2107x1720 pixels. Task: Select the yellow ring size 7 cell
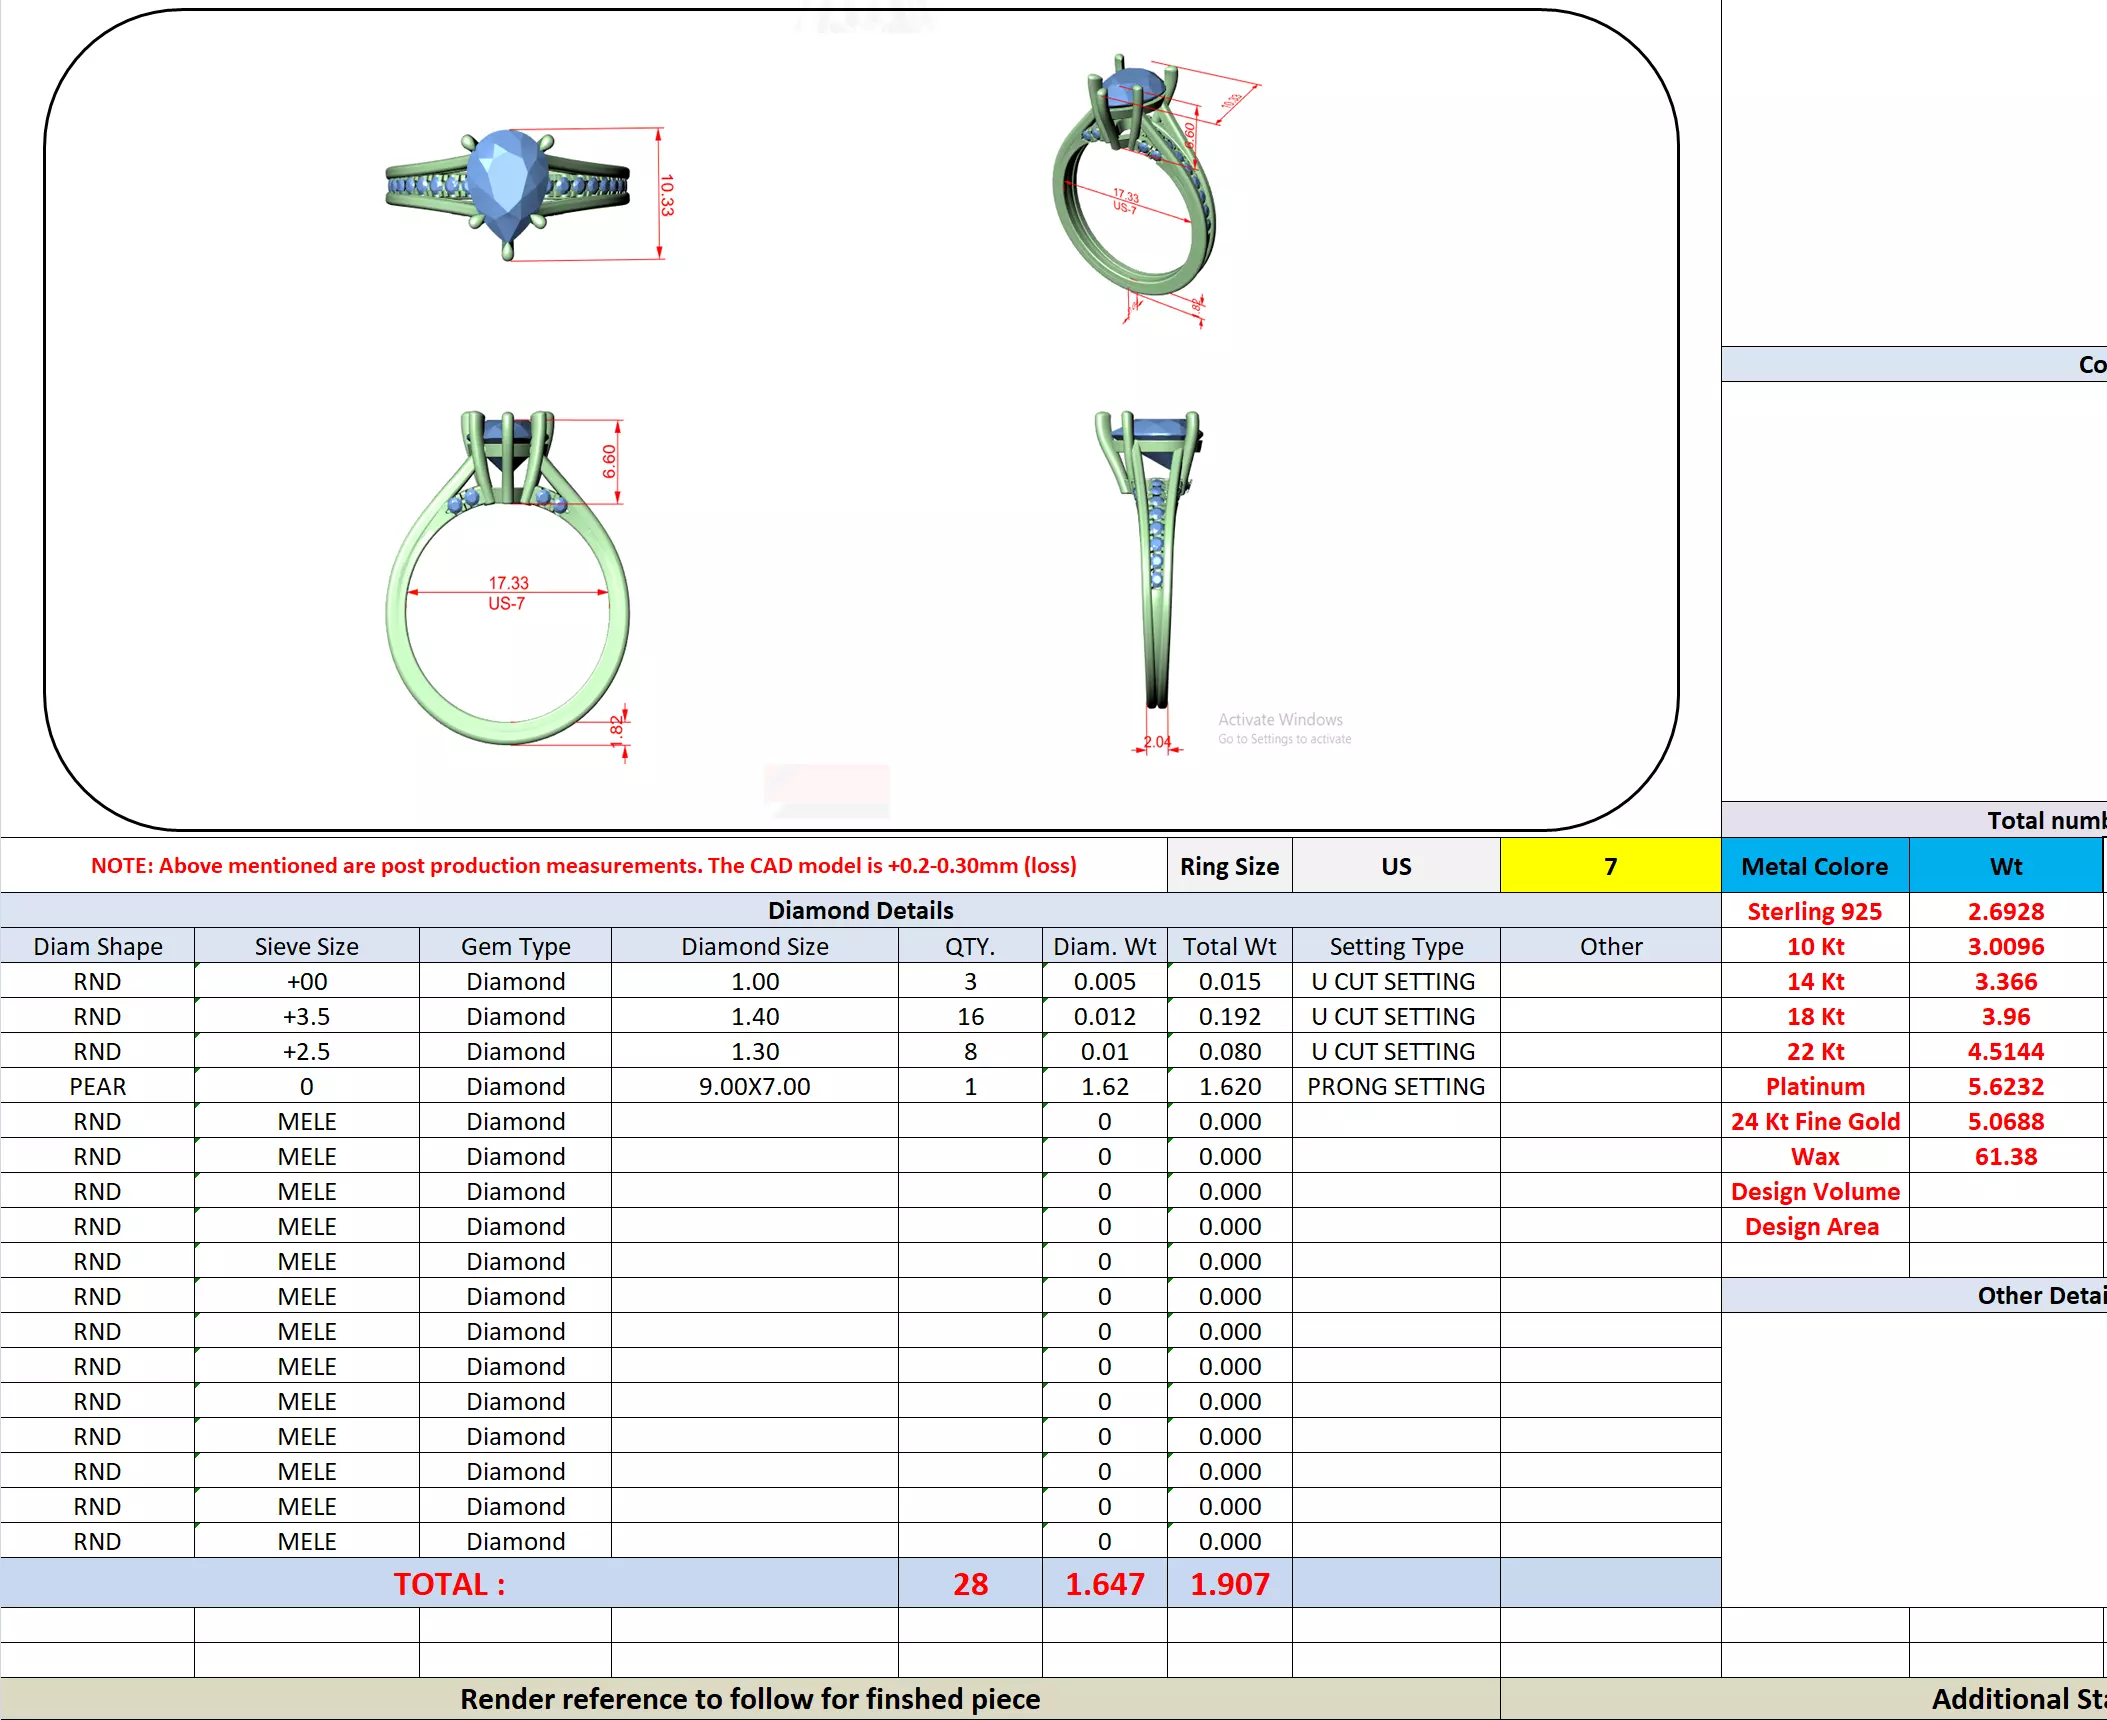[1609, 866]
